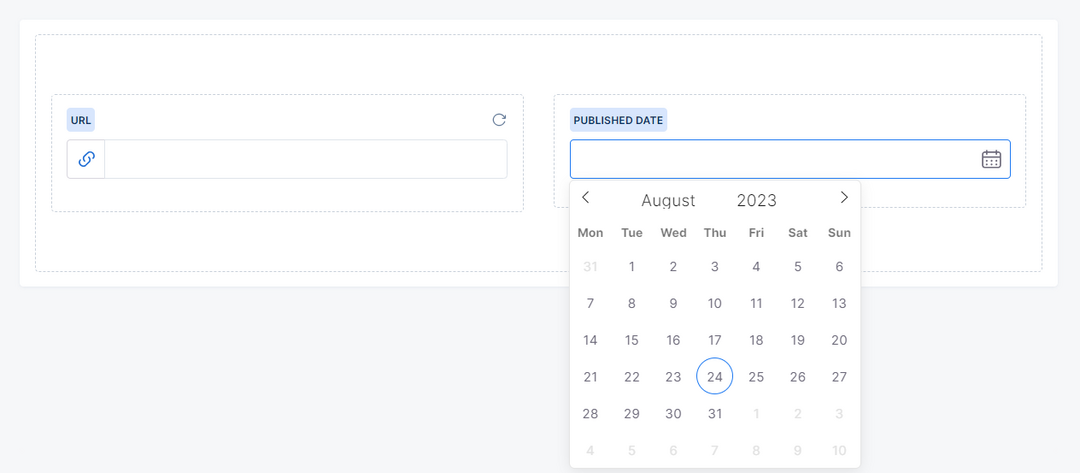Open calendar via the date field icon

[991, 159]
